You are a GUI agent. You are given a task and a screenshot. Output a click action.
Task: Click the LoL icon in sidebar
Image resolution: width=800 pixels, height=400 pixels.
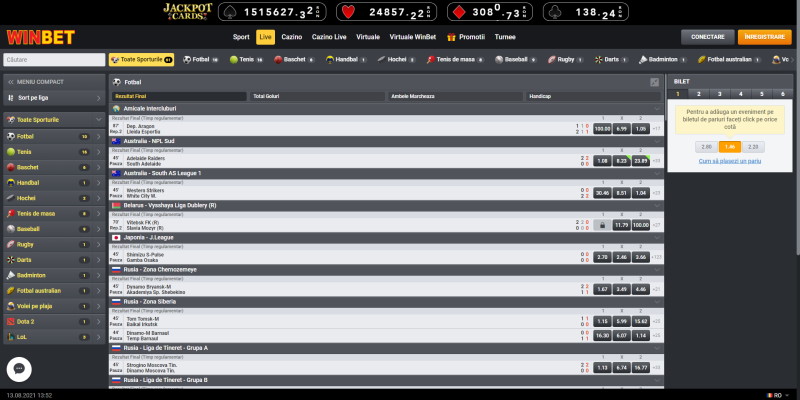[x=11, y=337]
